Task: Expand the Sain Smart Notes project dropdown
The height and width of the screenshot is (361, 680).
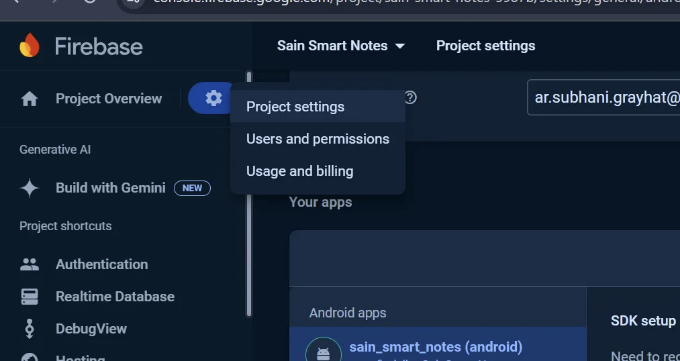Action: (341, 46)
